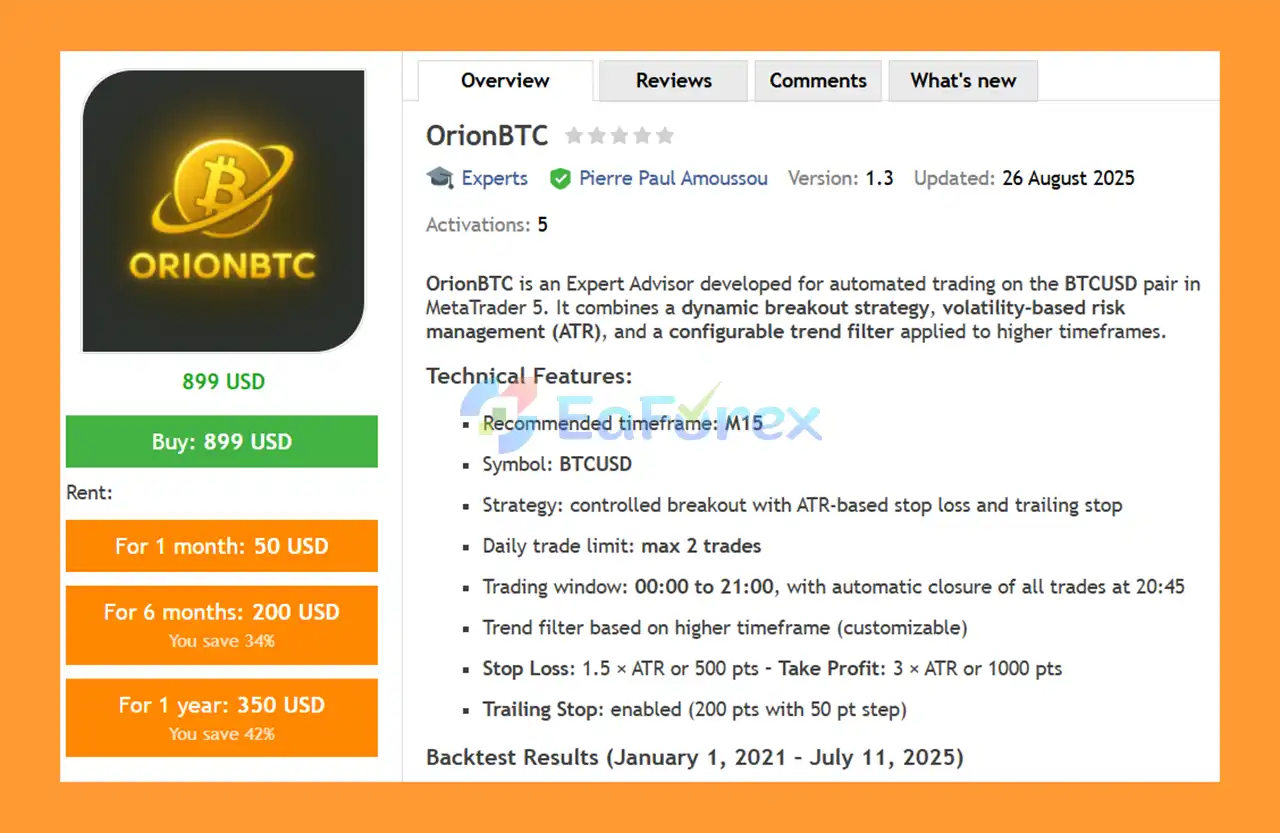
Task: Click the OrionBTC product title
Action: pos(487,135)
